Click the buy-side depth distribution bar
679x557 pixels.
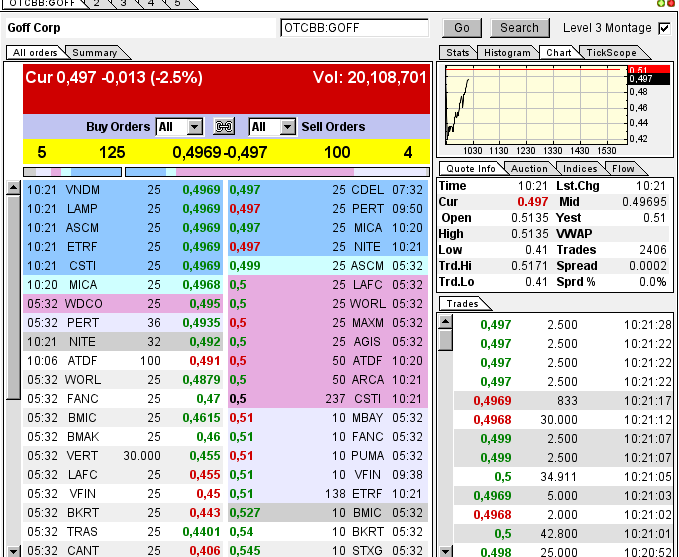(x=72, y=172)
